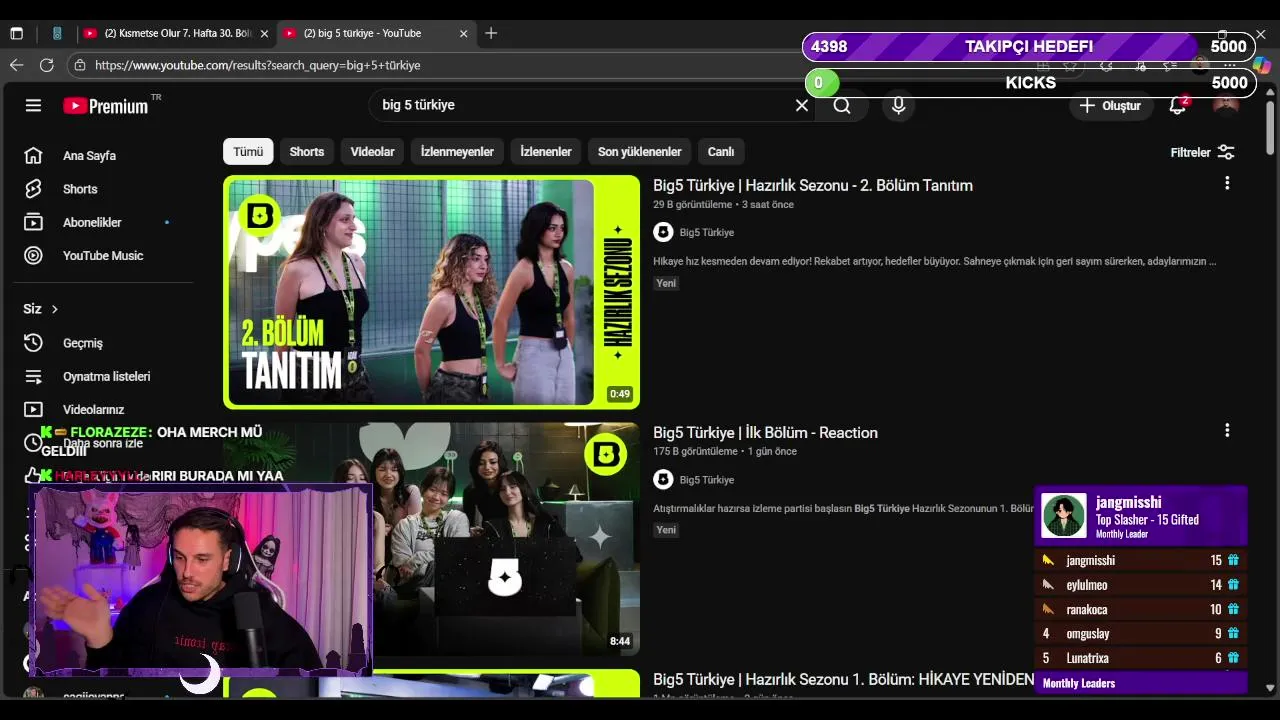Click the magnifier search button
This screenshot has height=720, width=1280.
pos(842,105)
